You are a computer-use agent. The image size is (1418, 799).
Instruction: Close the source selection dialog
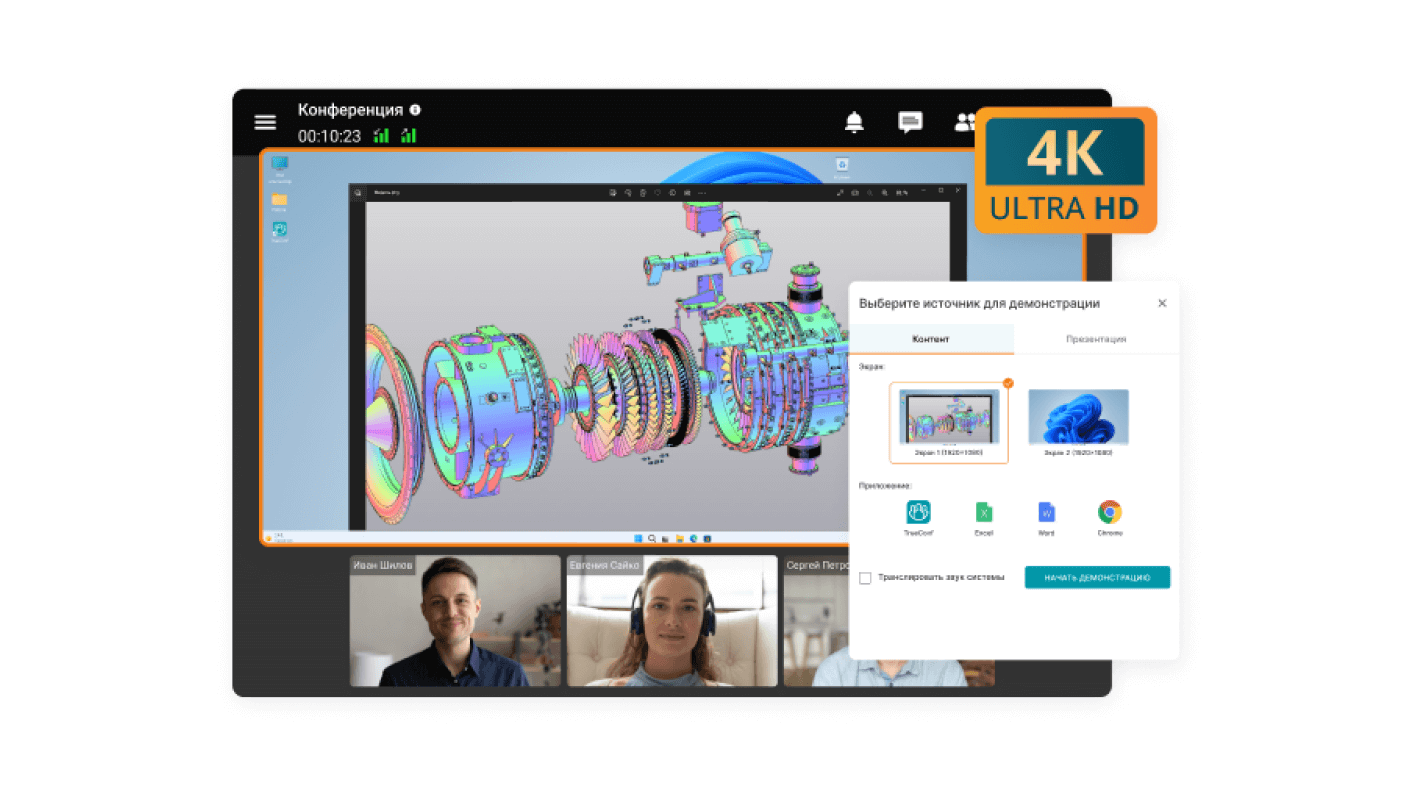(x=1162, y=303)
